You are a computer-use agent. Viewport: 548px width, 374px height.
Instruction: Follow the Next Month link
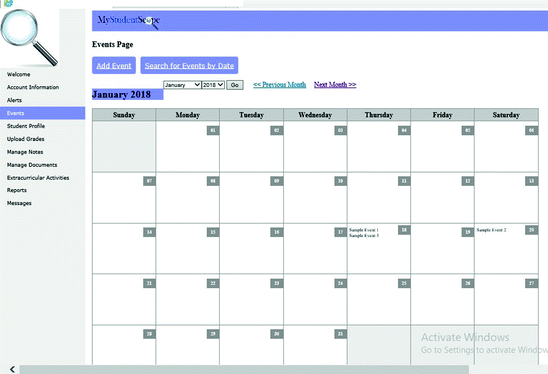pos(335,85)
